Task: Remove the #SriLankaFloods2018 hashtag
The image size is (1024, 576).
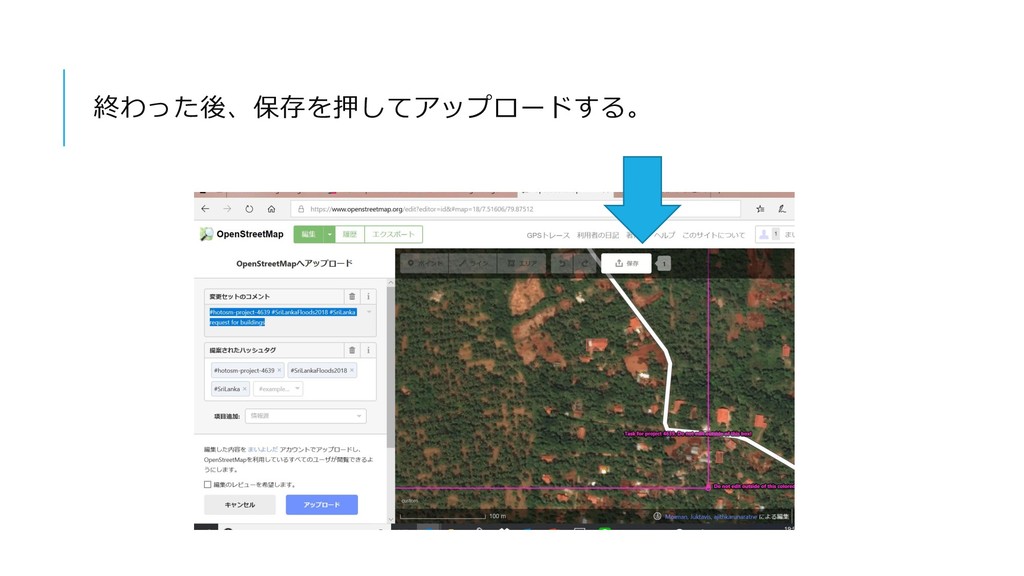Action: click(352, 370)
